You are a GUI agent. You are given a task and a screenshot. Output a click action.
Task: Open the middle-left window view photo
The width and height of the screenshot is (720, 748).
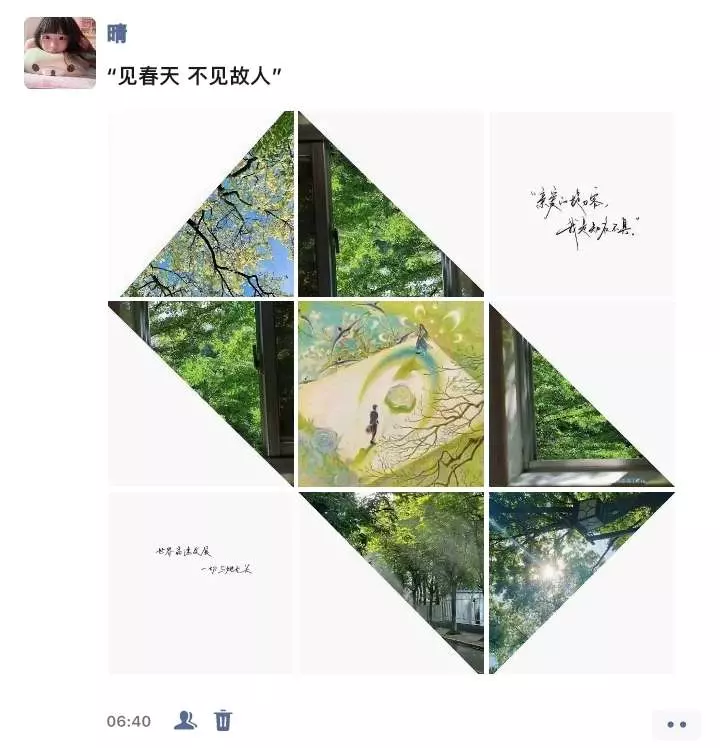pos(201,394)
